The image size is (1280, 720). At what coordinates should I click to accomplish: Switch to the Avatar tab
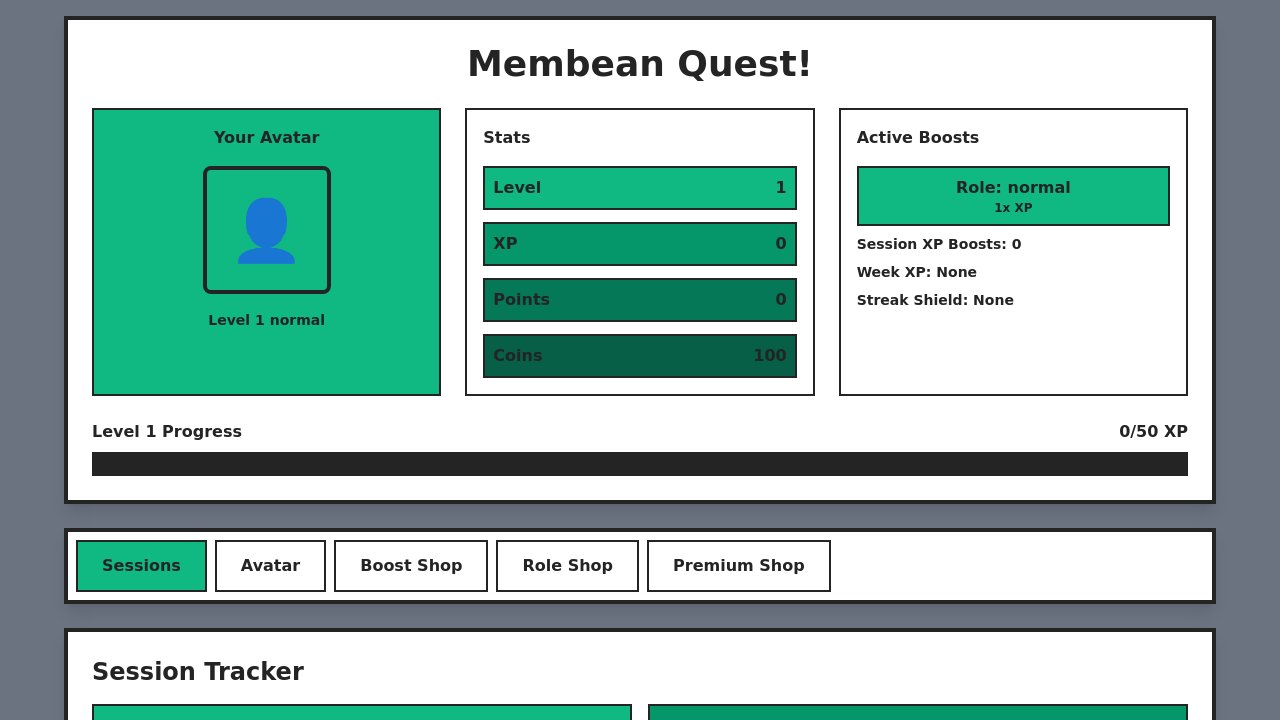[x=270, y=566]
